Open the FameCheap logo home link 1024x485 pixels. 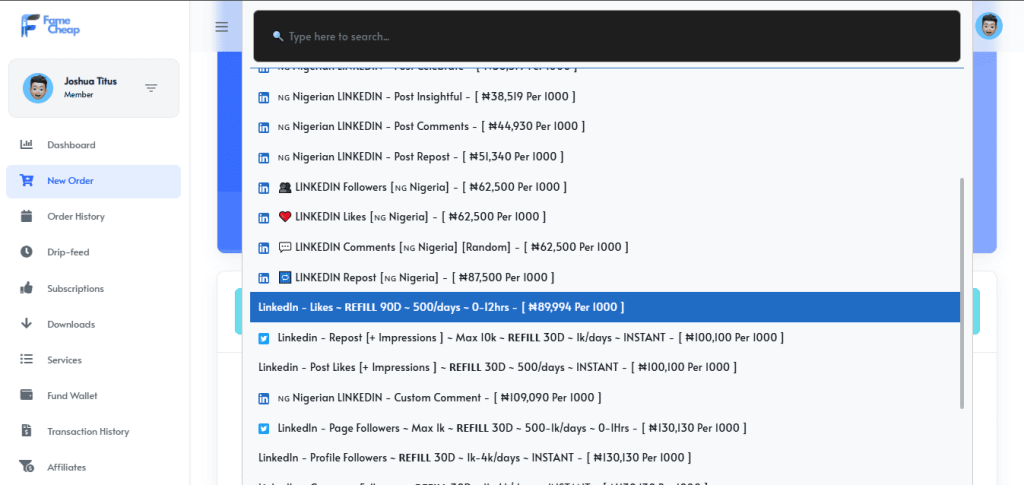[50, 25]
